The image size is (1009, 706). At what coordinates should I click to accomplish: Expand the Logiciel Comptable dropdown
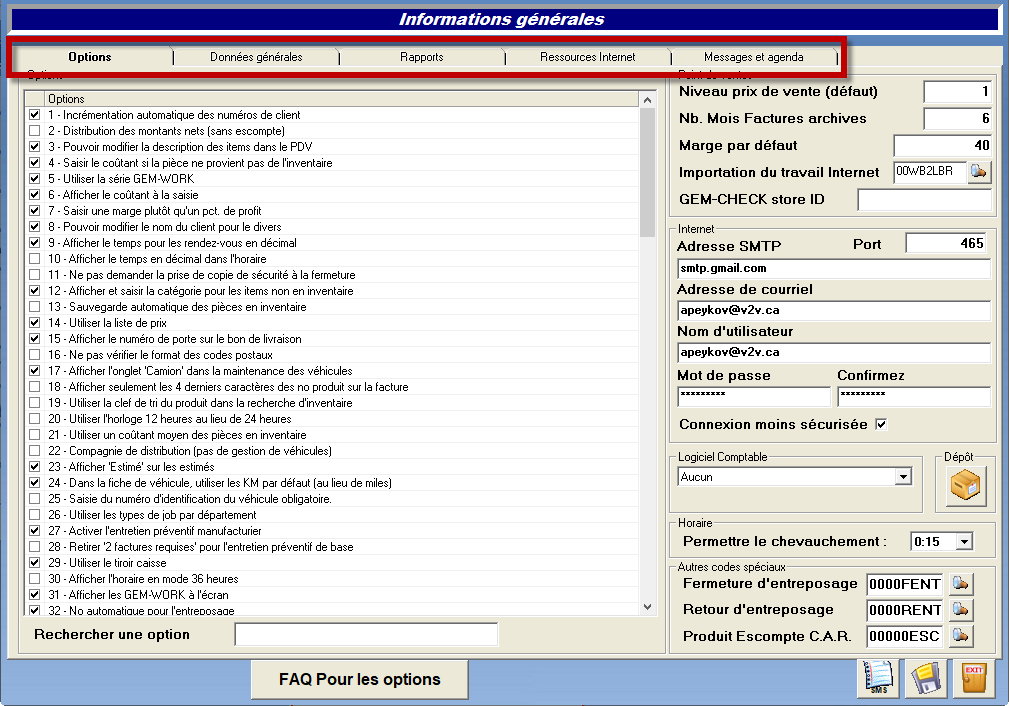pos(903,477)
